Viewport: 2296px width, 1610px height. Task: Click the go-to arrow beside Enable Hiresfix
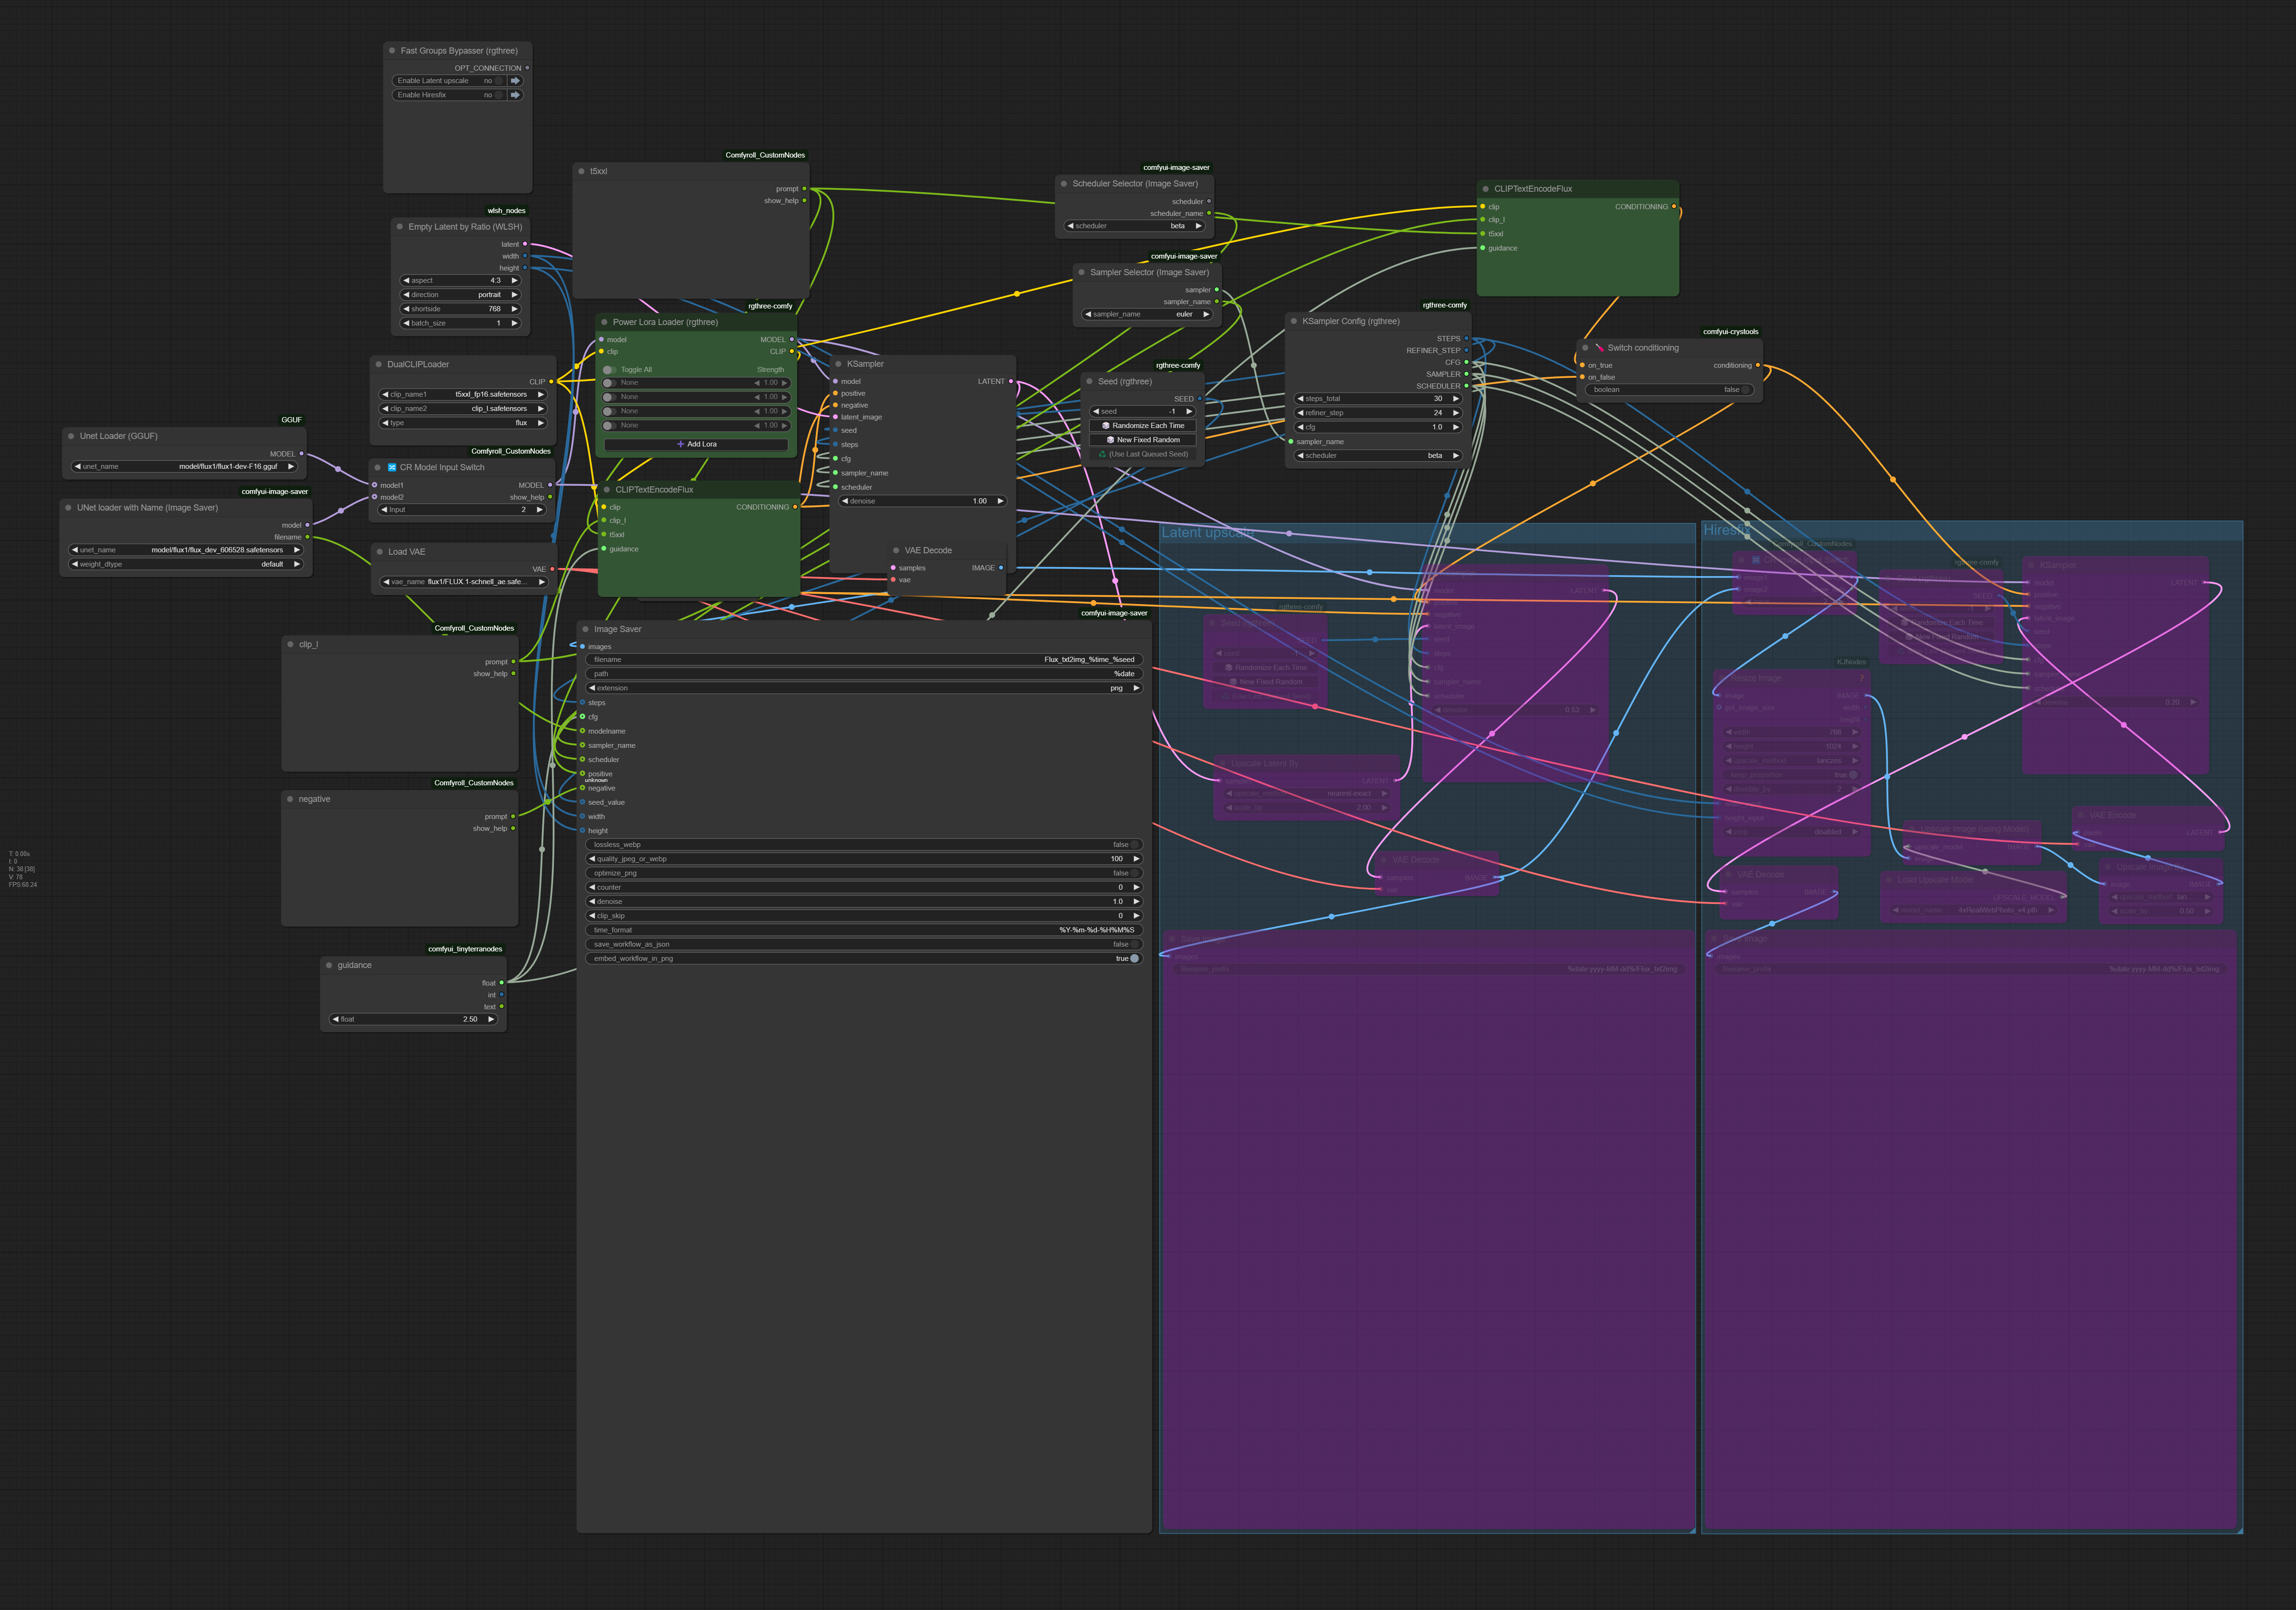pyautogui.click(x=515, y=95)
